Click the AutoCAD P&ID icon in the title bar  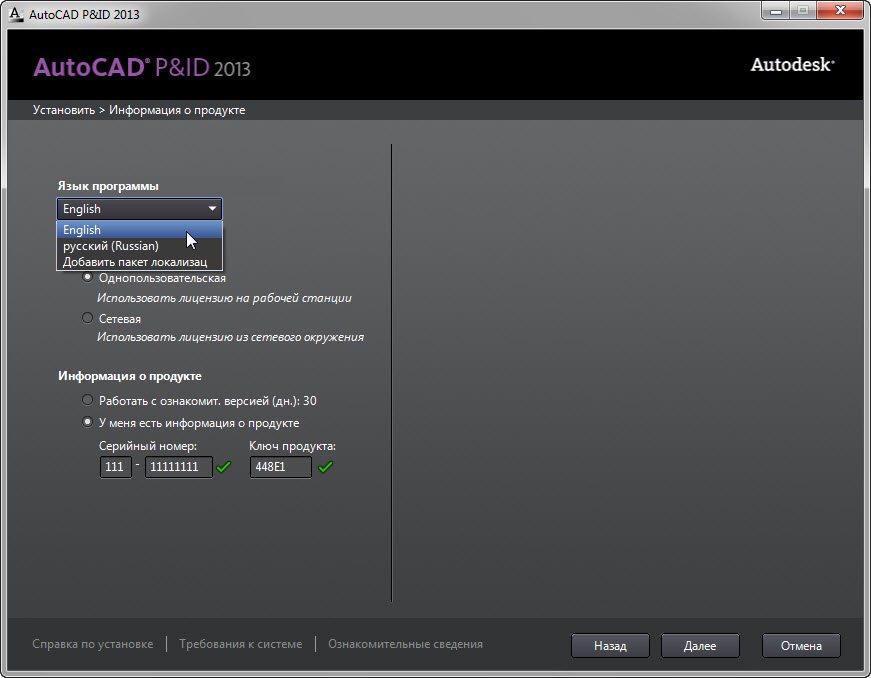tap(13, 14)
